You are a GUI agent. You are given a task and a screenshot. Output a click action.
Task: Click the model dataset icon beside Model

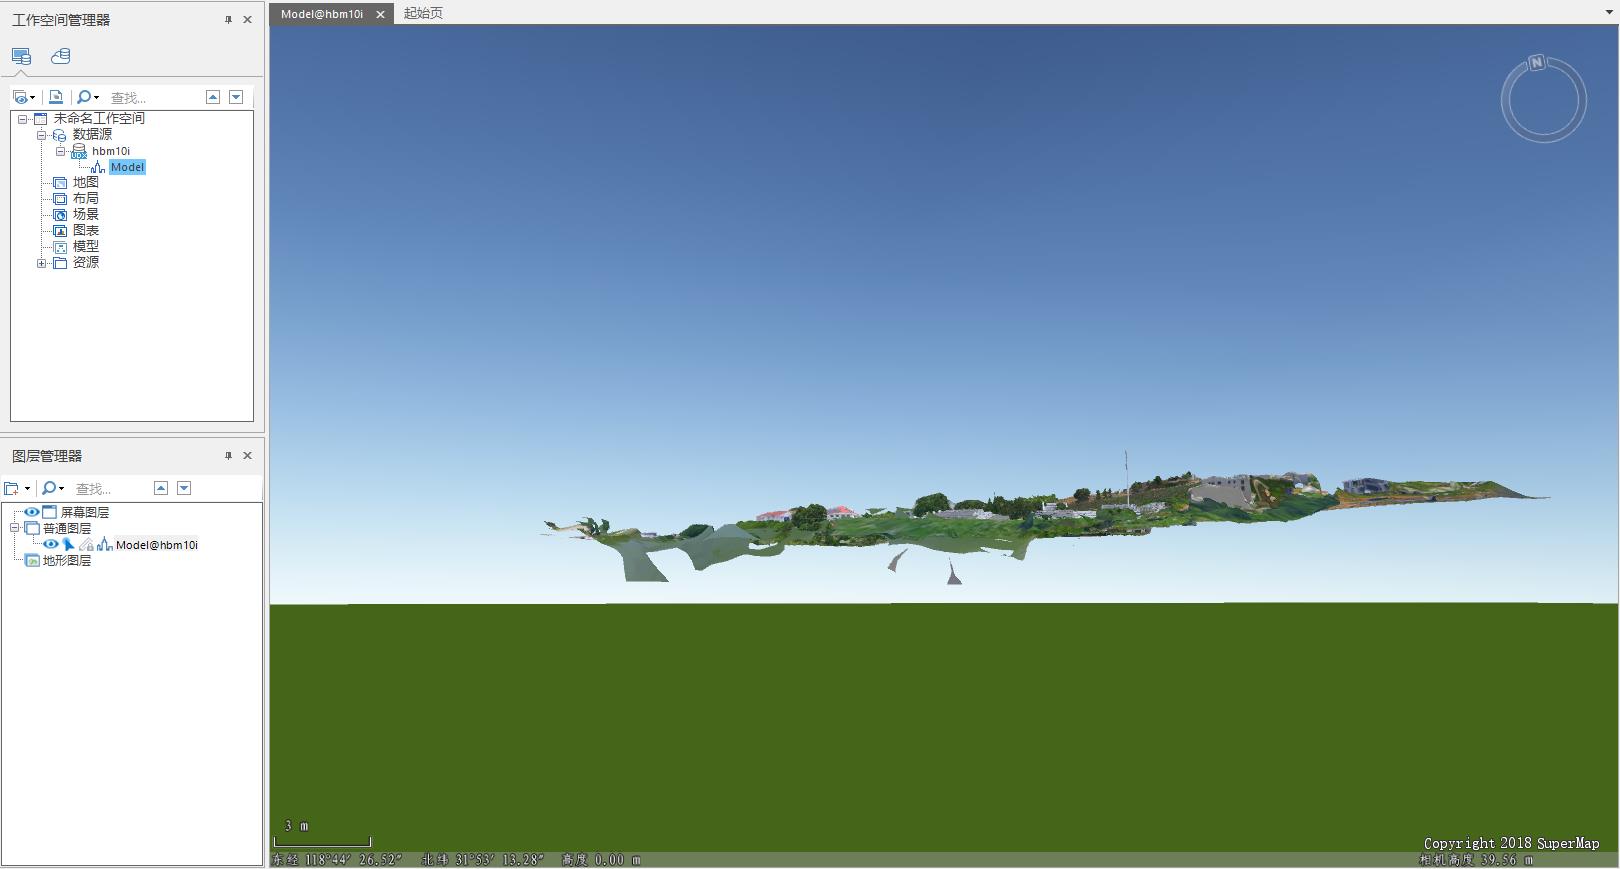pos(98,167)
